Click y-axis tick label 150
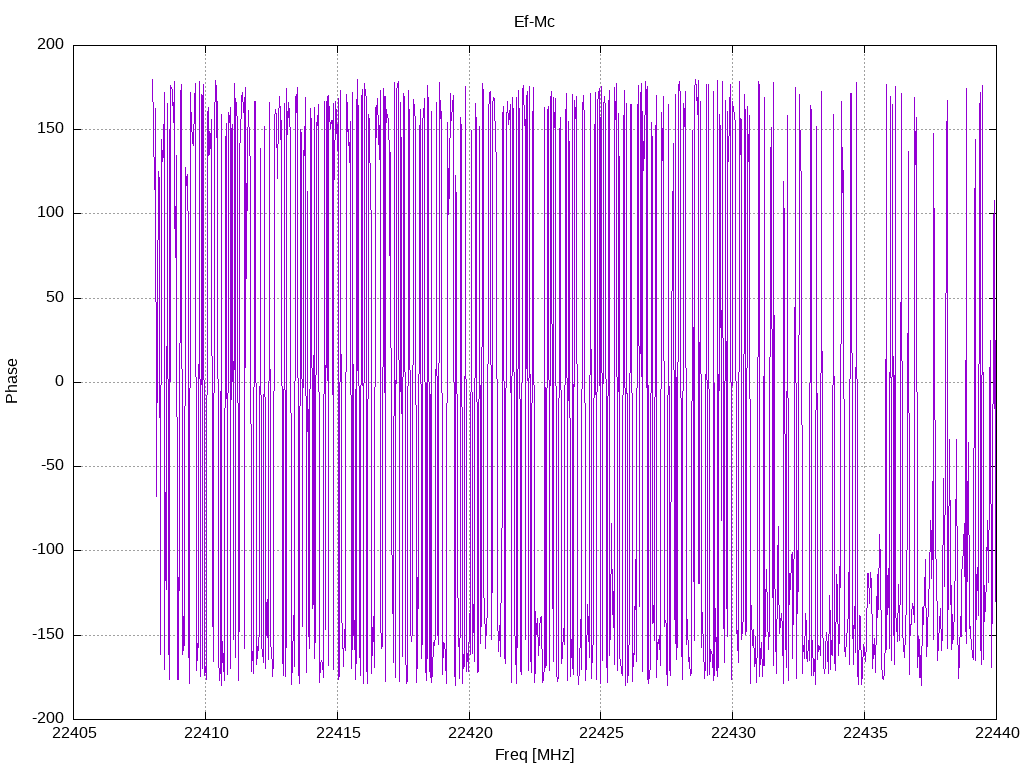 (x=51, y=129)
